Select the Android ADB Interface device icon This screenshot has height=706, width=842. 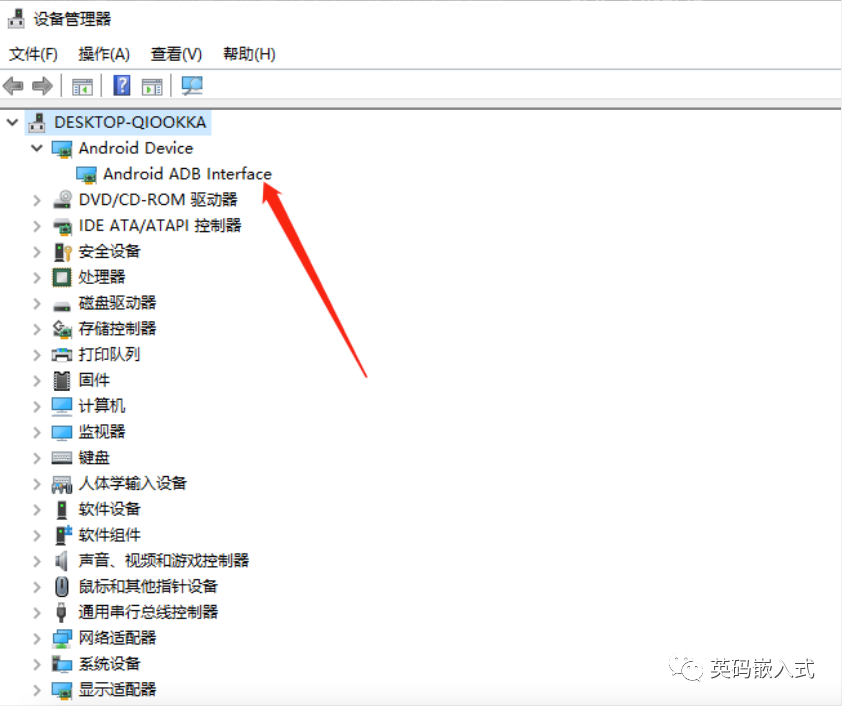click(x=87, y=173)
